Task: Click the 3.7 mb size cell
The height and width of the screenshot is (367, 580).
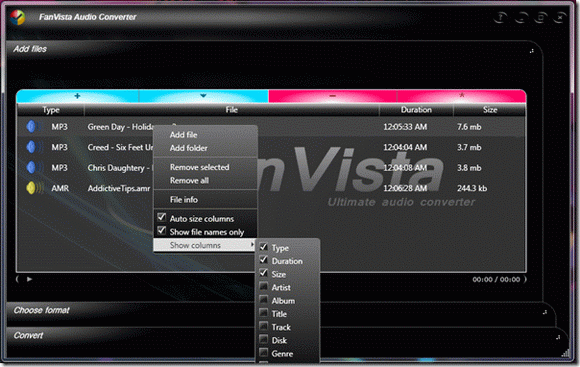Action: [469, 147]
